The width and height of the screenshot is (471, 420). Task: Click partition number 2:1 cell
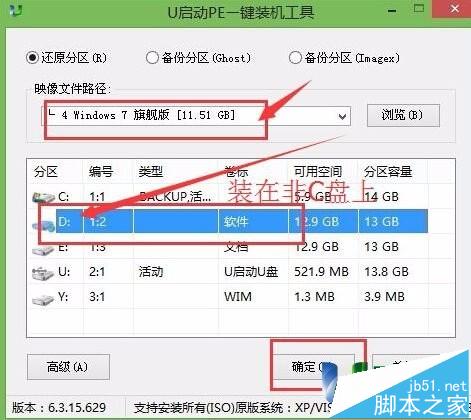pos(97,272)
